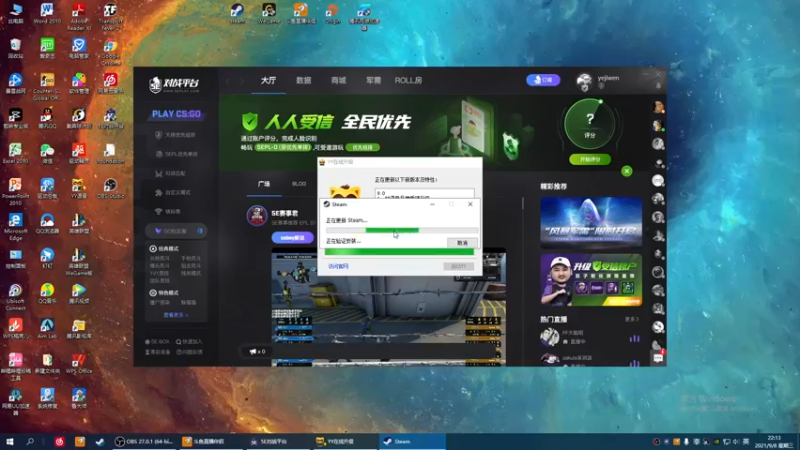Click the 5E platform logo
This screenshot has width=800, height=450.
pyautogui.click(x=174, y=84)
